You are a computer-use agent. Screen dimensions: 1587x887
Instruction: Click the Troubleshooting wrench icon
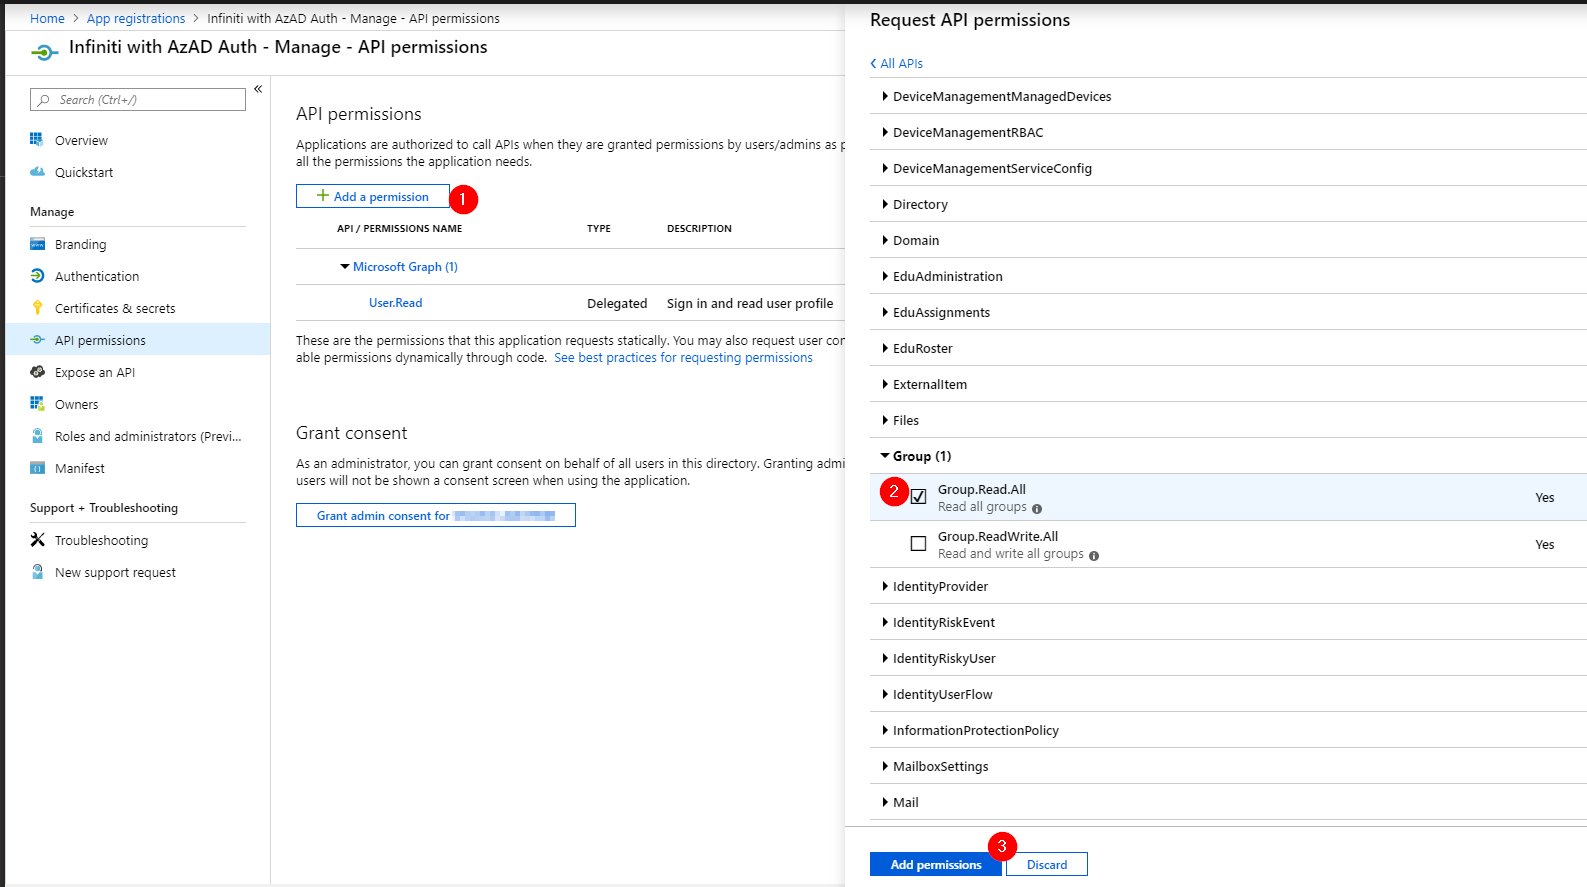click(37, 540)
